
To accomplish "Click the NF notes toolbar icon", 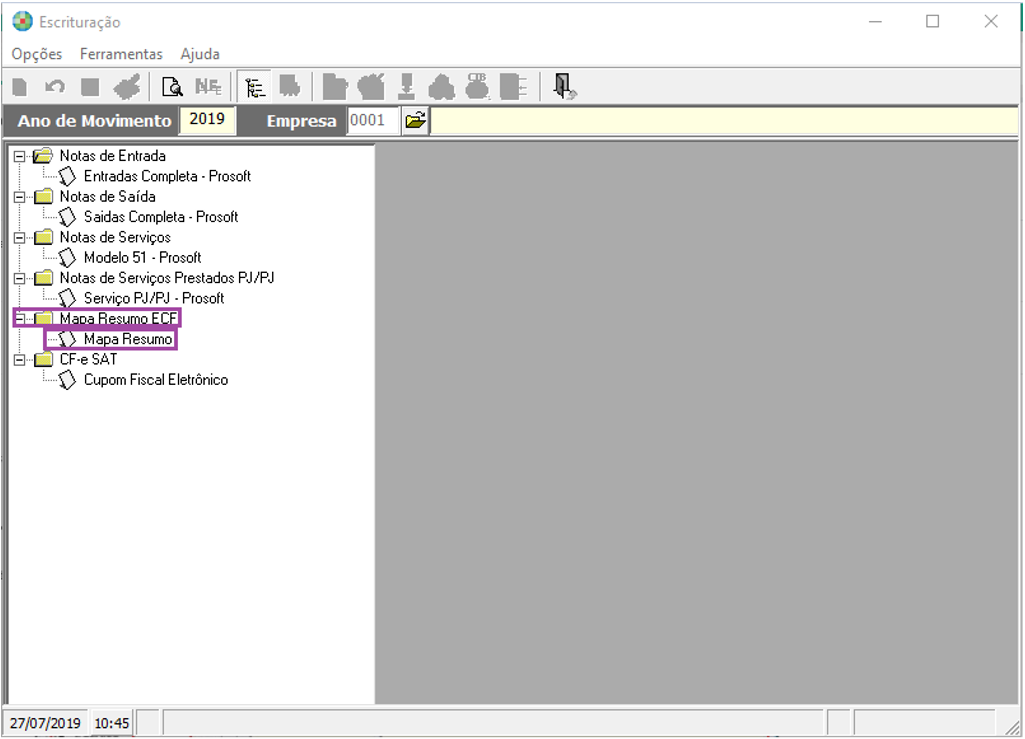I will 208,87.
